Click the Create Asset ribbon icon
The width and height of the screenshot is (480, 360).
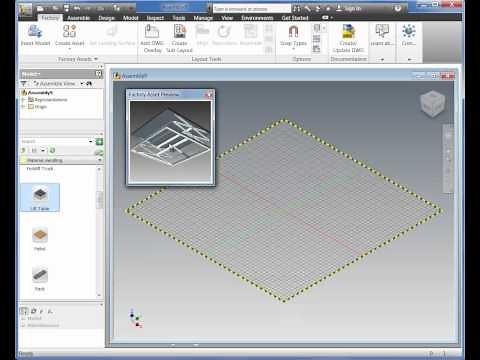point(69,31)
